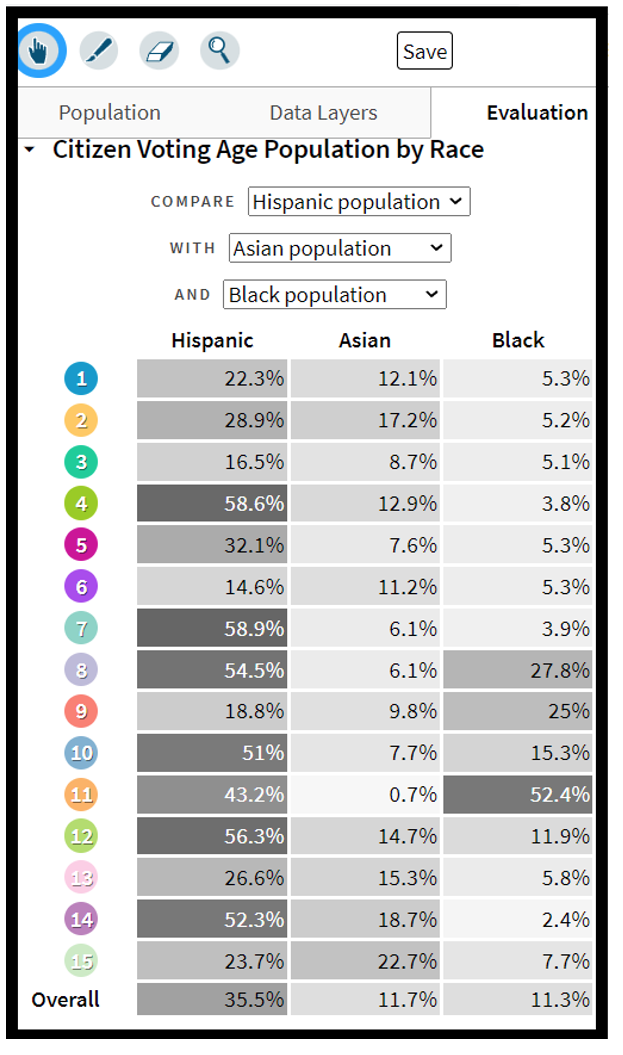The width and height of the screenshot is (623, 1055).
Task: Click the Save button
Action: pos(424,51)
